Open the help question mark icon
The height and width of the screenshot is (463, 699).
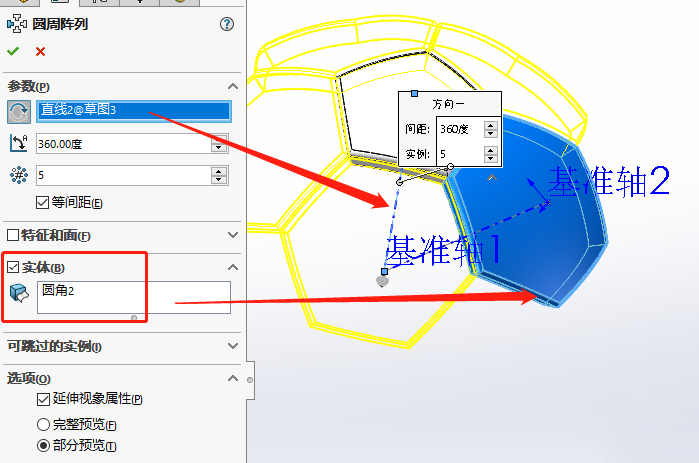tap(227, 24)
